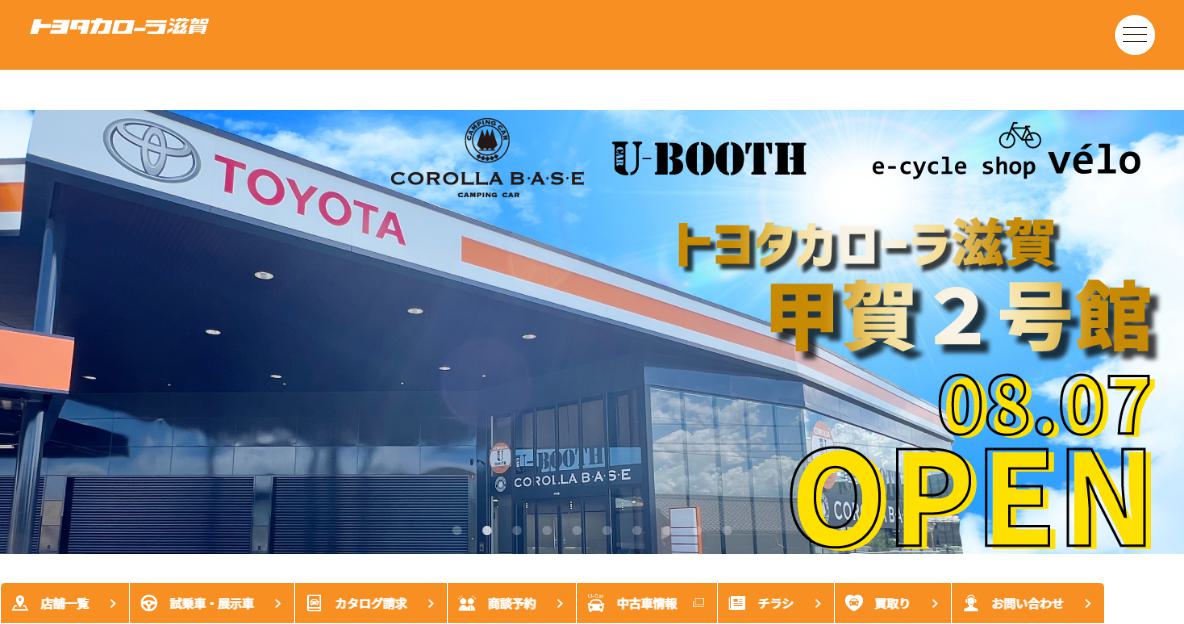Open the 商談予約 menu label
This screenshot has height=624, width=1184.
tap(512, 604)
